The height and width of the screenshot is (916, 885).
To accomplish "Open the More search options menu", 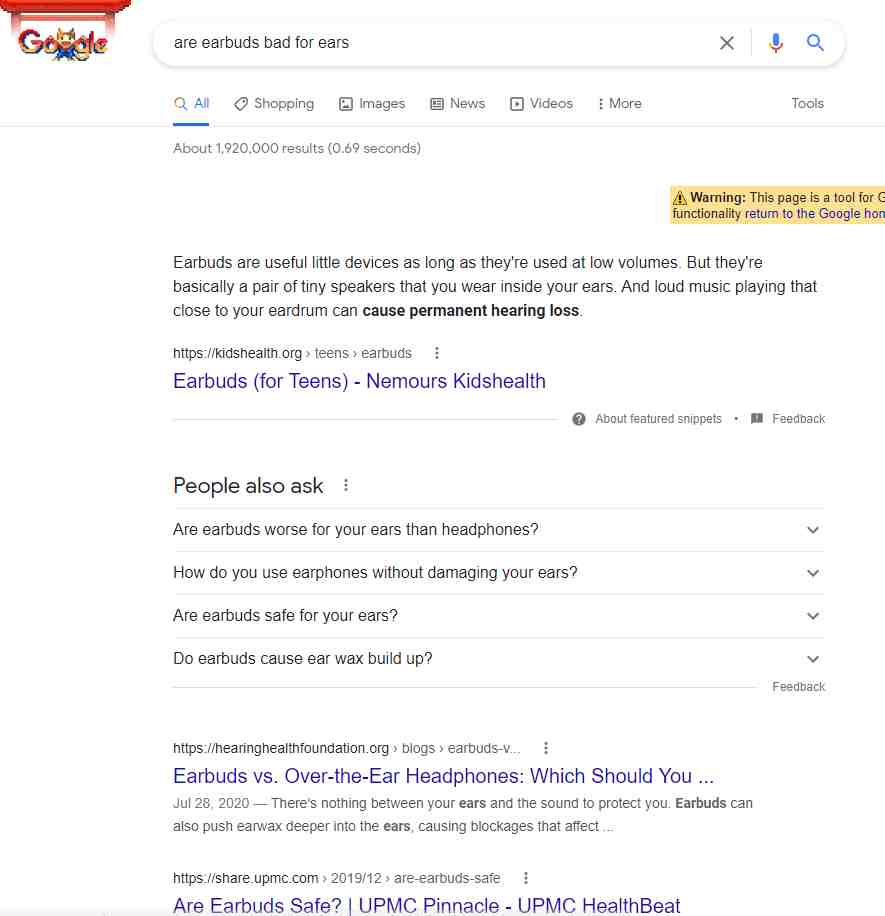I will (x=620, y=104).
